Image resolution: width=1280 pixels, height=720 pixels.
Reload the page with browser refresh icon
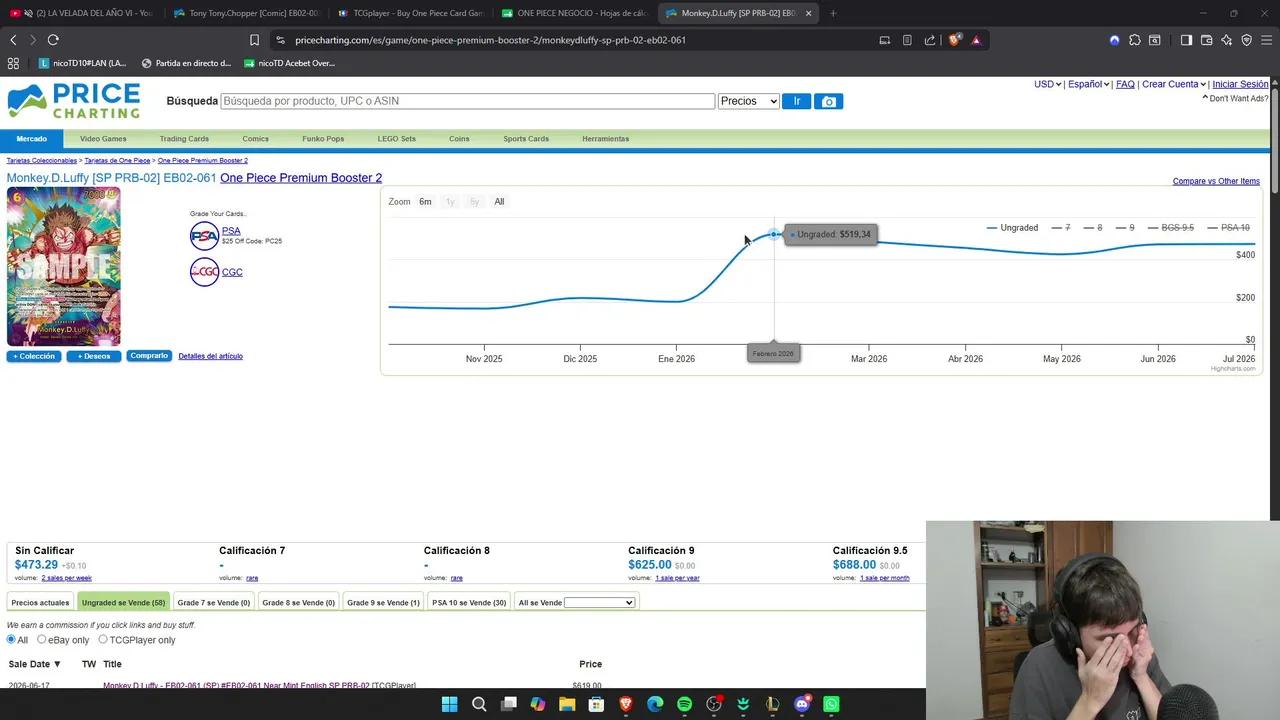click(53, 40)
